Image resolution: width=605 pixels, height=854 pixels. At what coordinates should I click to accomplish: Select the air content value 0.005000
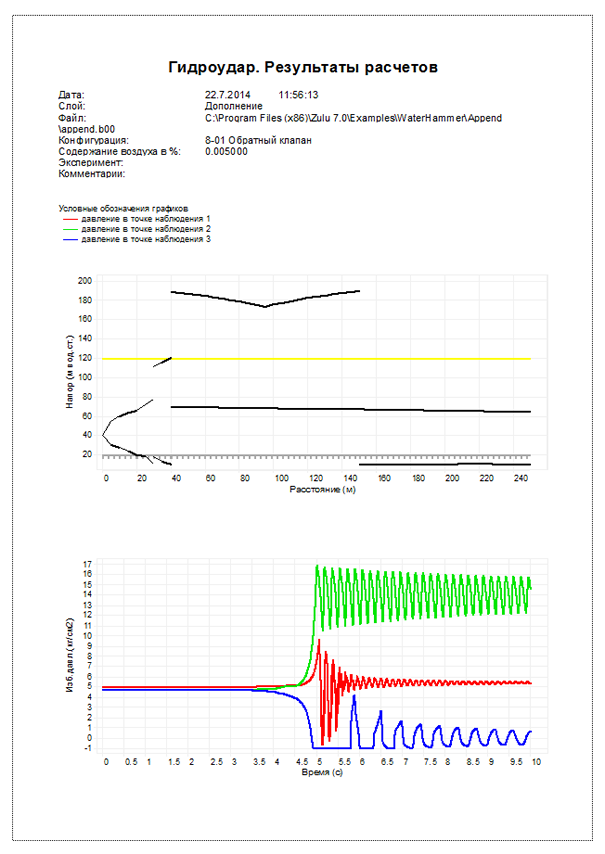(x=226, y=152)
